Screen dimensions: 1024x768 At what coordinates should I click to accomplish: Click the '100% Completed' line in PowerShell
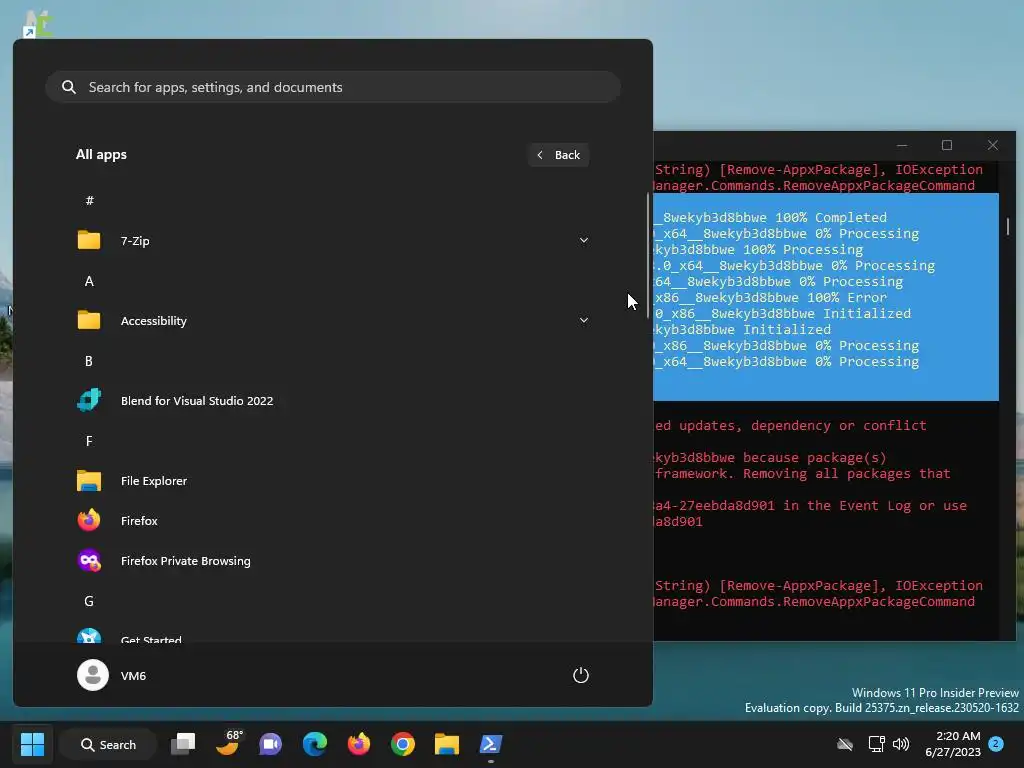pyautogui.click(x=771, y=217)
